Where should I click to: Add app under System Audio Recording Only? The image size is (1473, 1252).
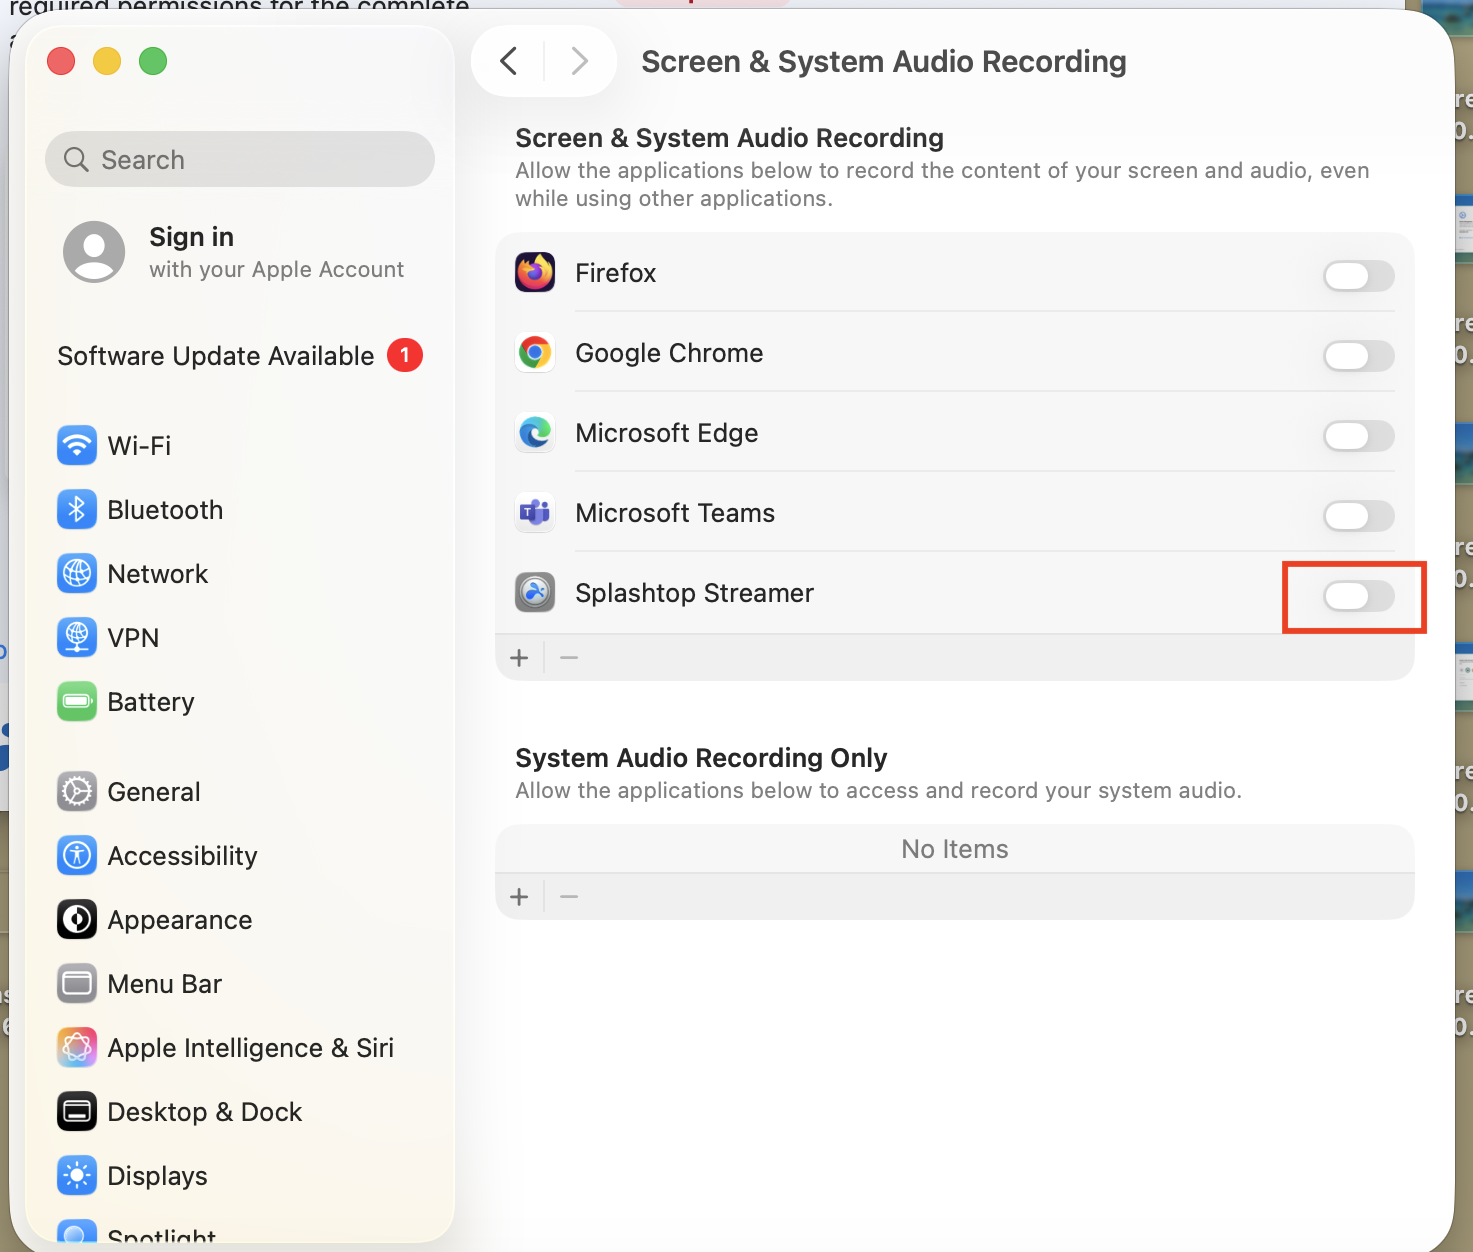tap(519, 897)
